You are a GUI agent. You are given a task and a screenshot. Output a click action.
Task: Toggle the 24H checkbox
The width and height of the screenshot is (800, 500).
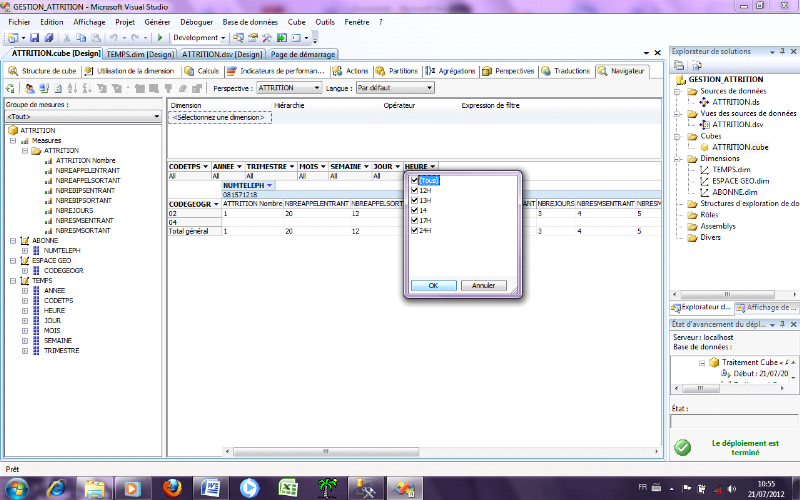coord(415,230)
